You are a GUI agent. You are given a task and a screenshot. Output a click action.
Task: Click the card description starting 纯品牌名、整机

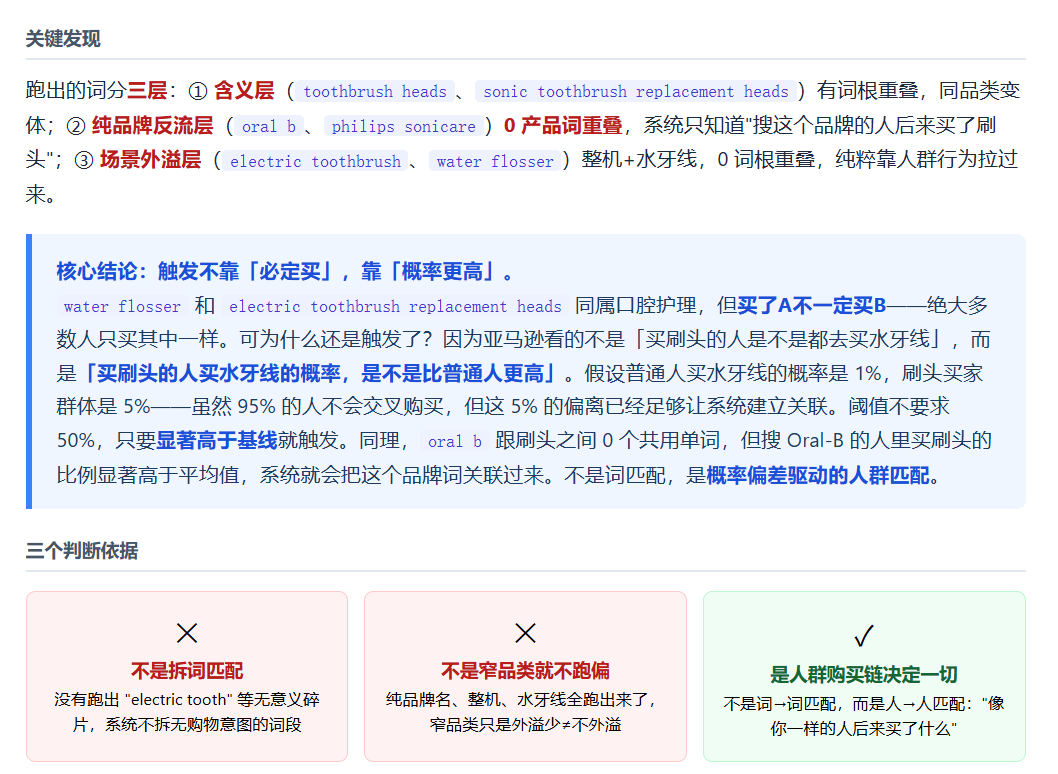point(525,712)
